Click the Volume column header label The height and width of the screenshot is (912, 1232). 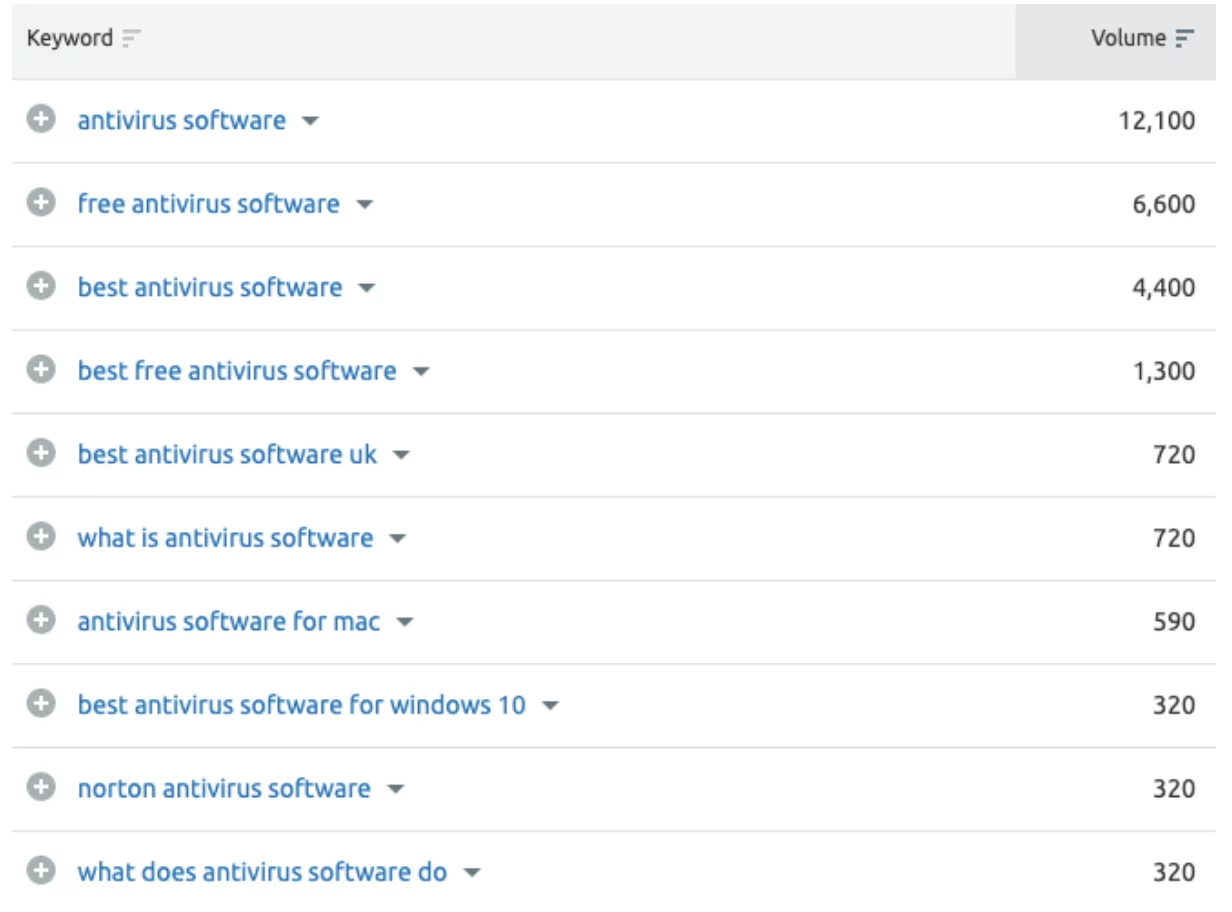point(1128,39)
